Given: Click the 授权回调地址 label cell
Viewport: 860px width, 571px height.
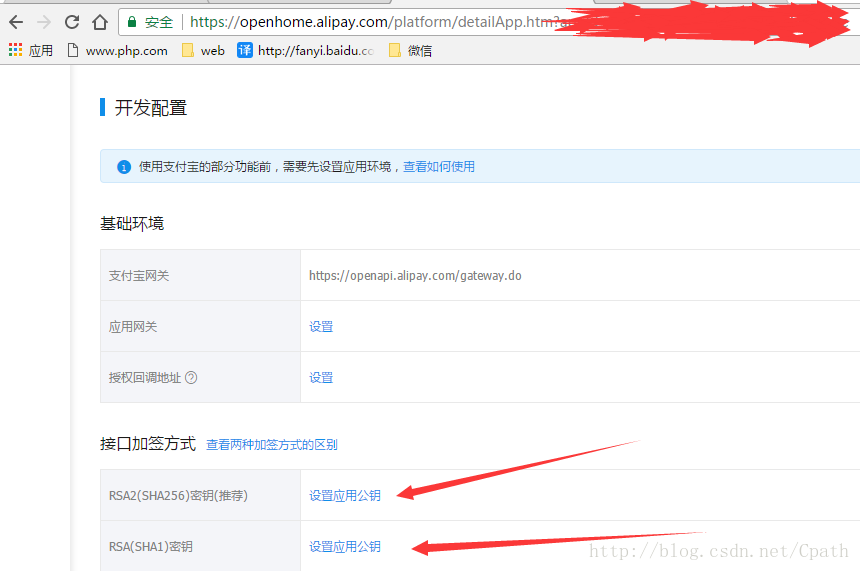Looking at the screenshot, I should [200, 377].
